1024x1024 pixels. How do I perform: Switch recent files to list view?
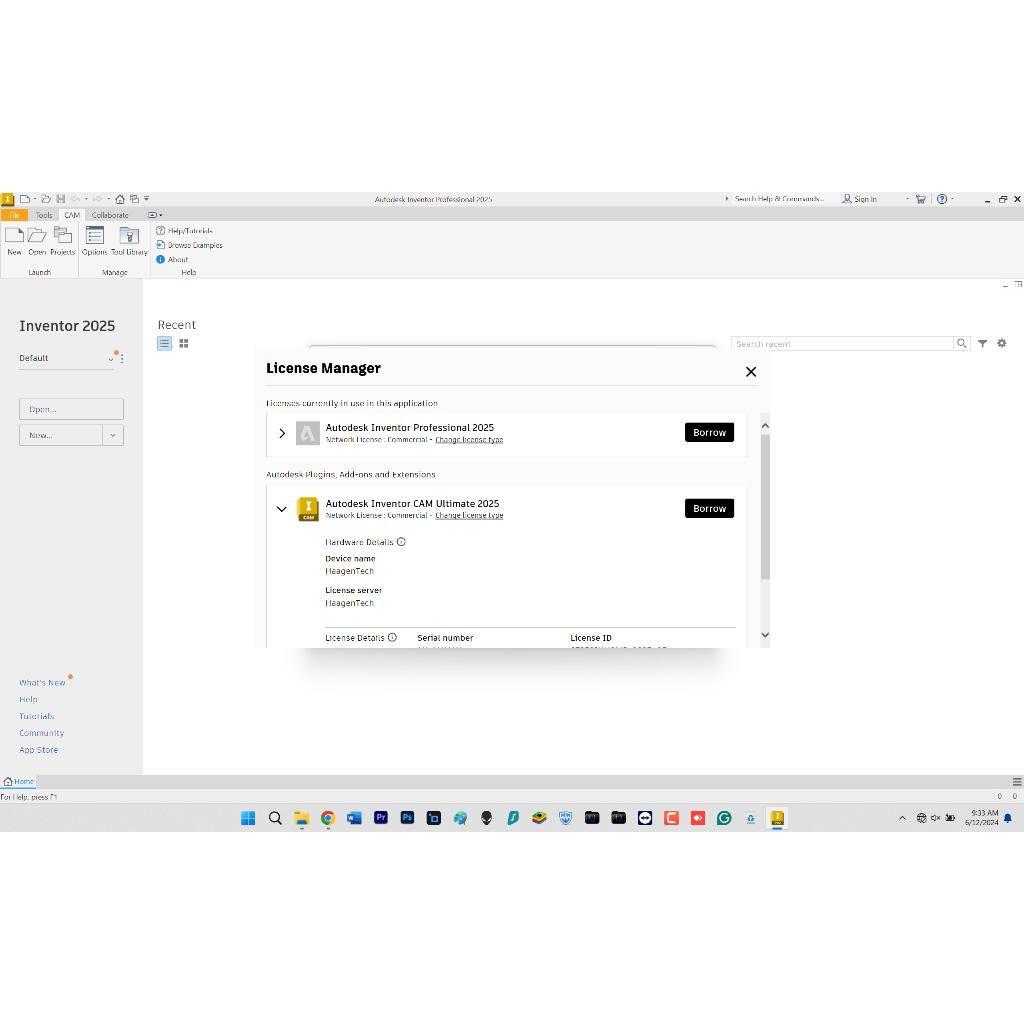165,344
